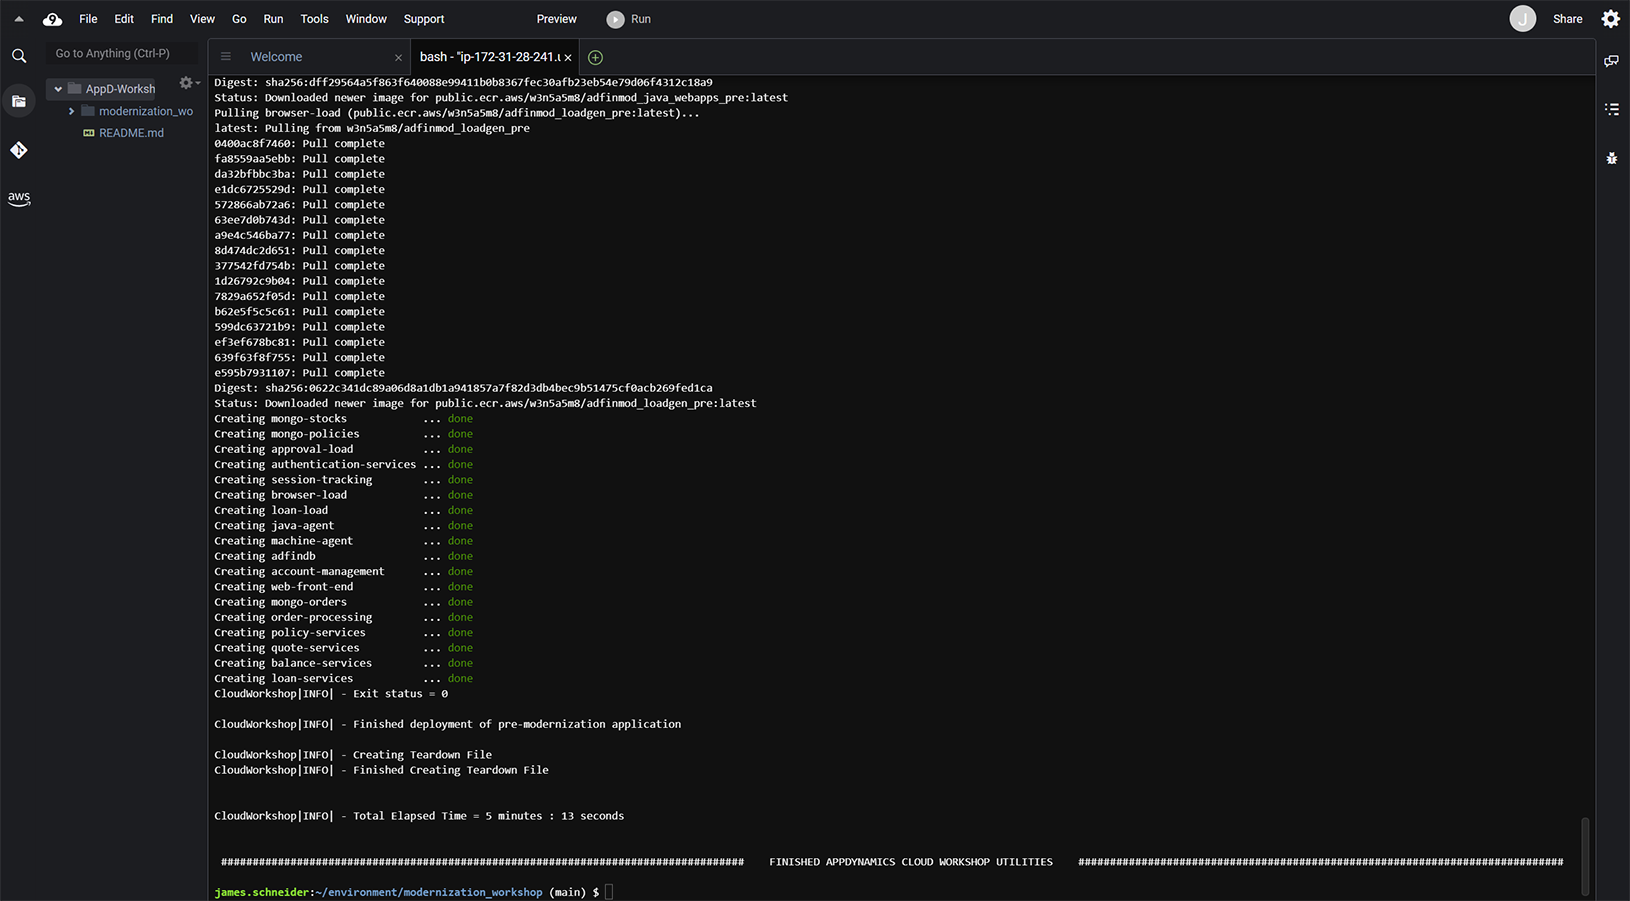Open the Environment folder panel icon
The width and height of the screenshot is (1630, 901).
[x=19, y=101]
